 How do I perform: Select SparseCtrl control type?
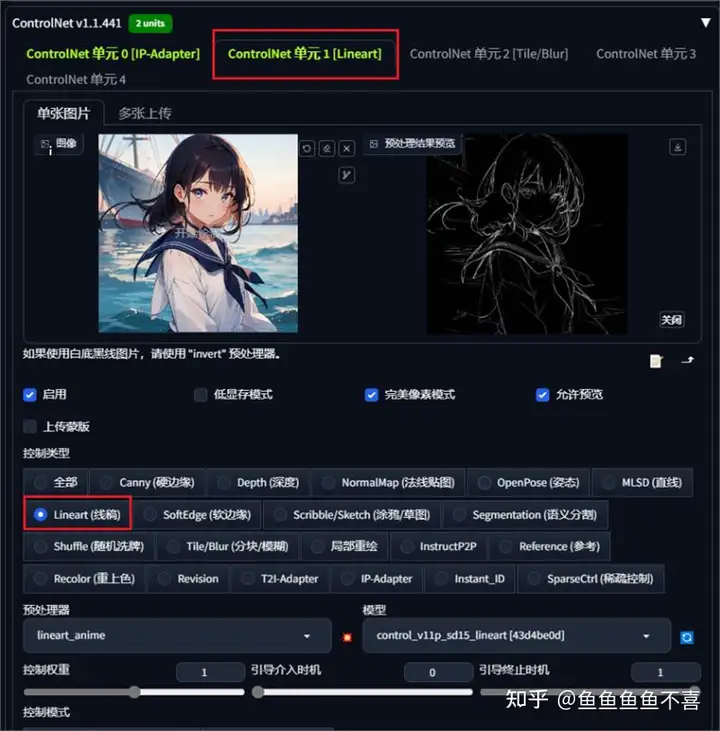(x=591, y=579)
